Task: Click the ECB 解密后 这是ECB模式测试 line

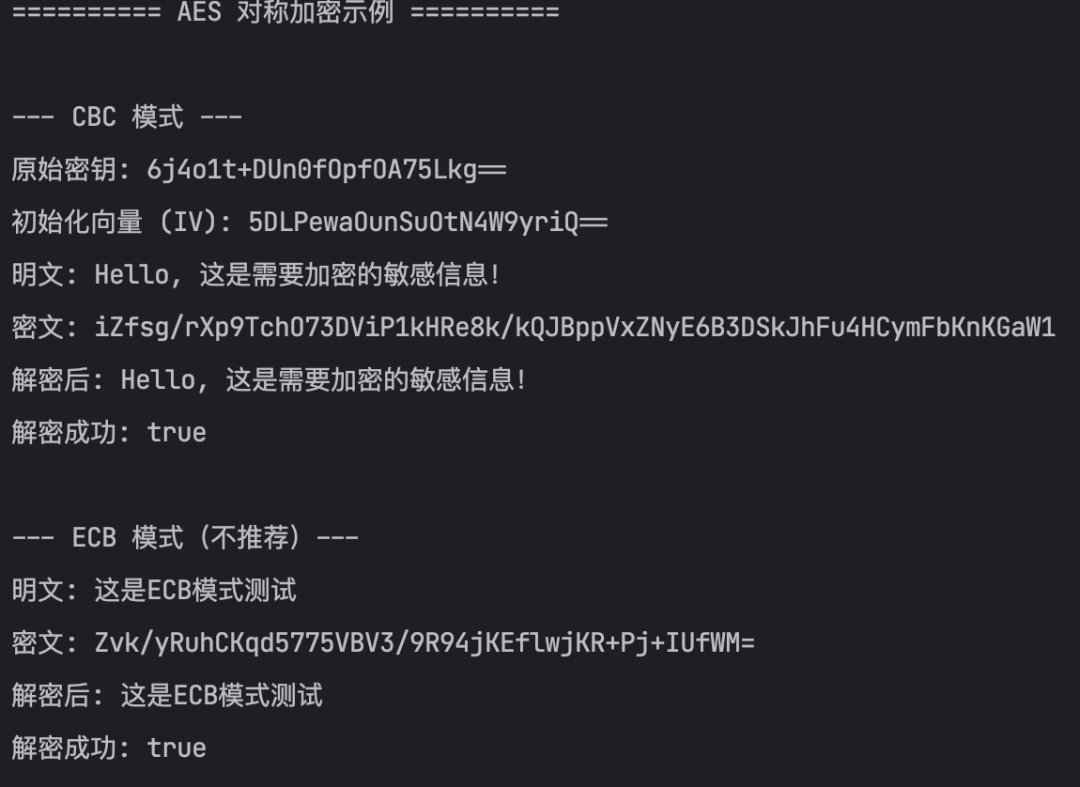Action: (x=167, y=695)
